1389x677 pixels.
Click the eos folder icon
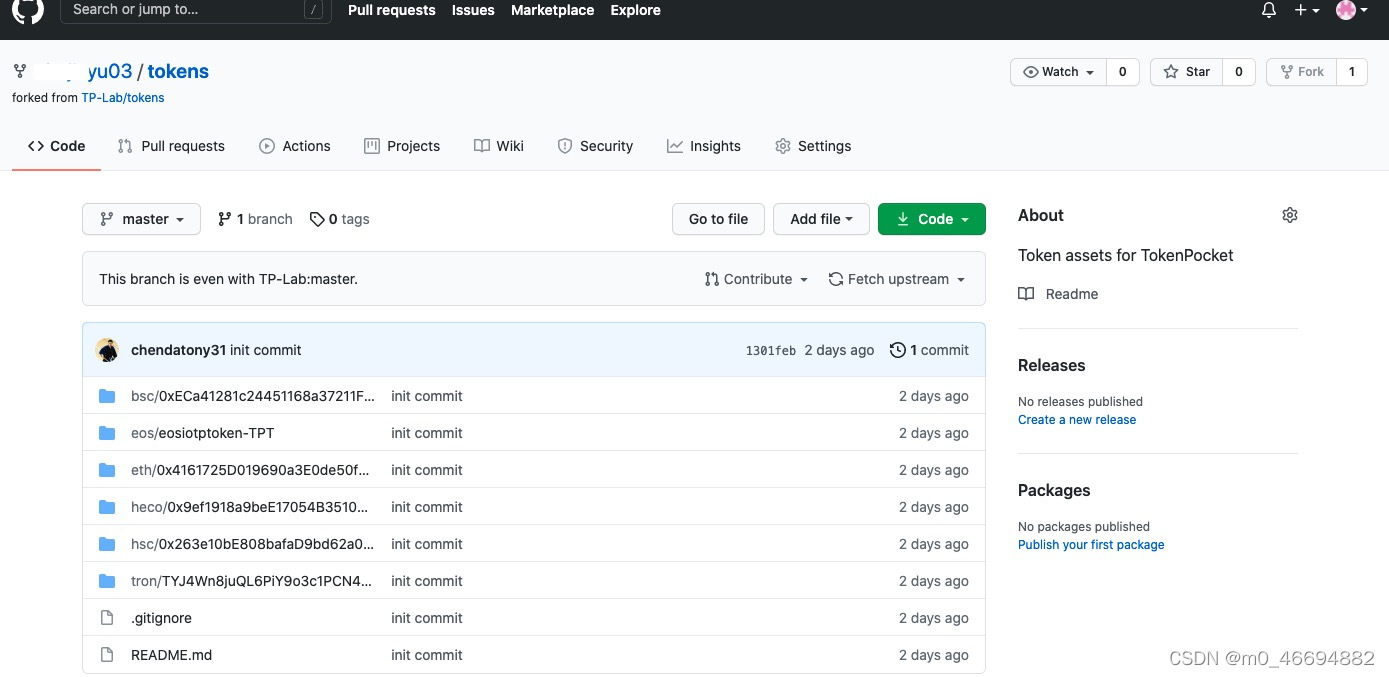(107, 433)
